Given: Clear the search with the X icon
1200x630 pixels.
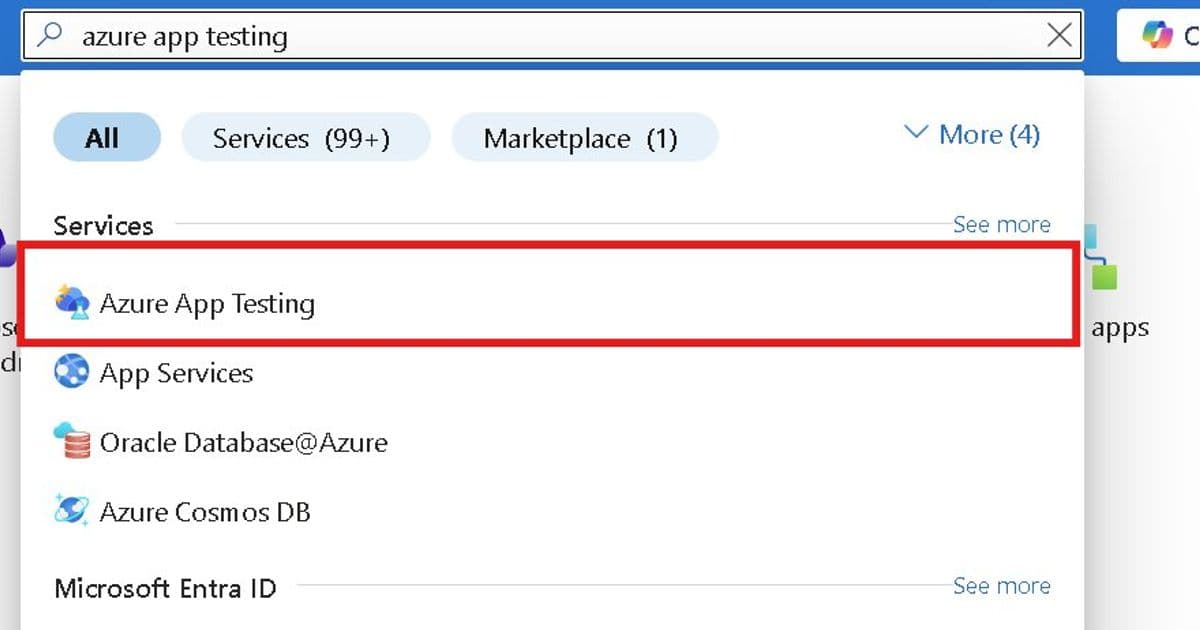Looking at the screenshot, I should (1059, 34).
